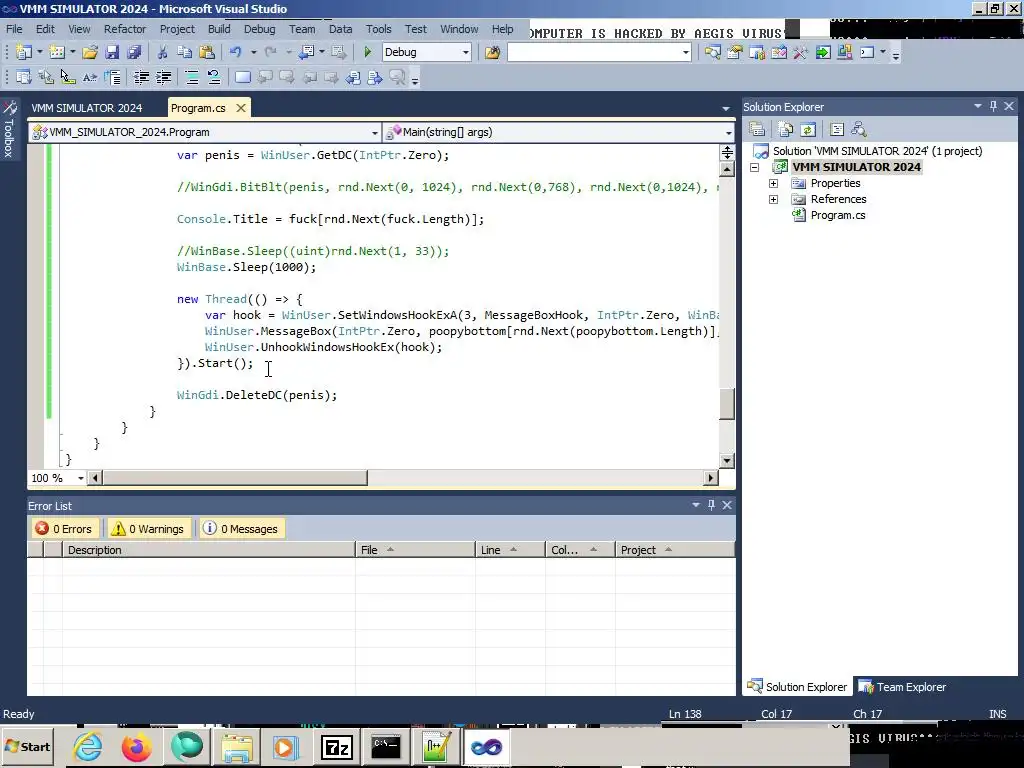The height and width of the screenshot is (768, 1024).
Task: Click the Open File folder icon
Action: 90,52
